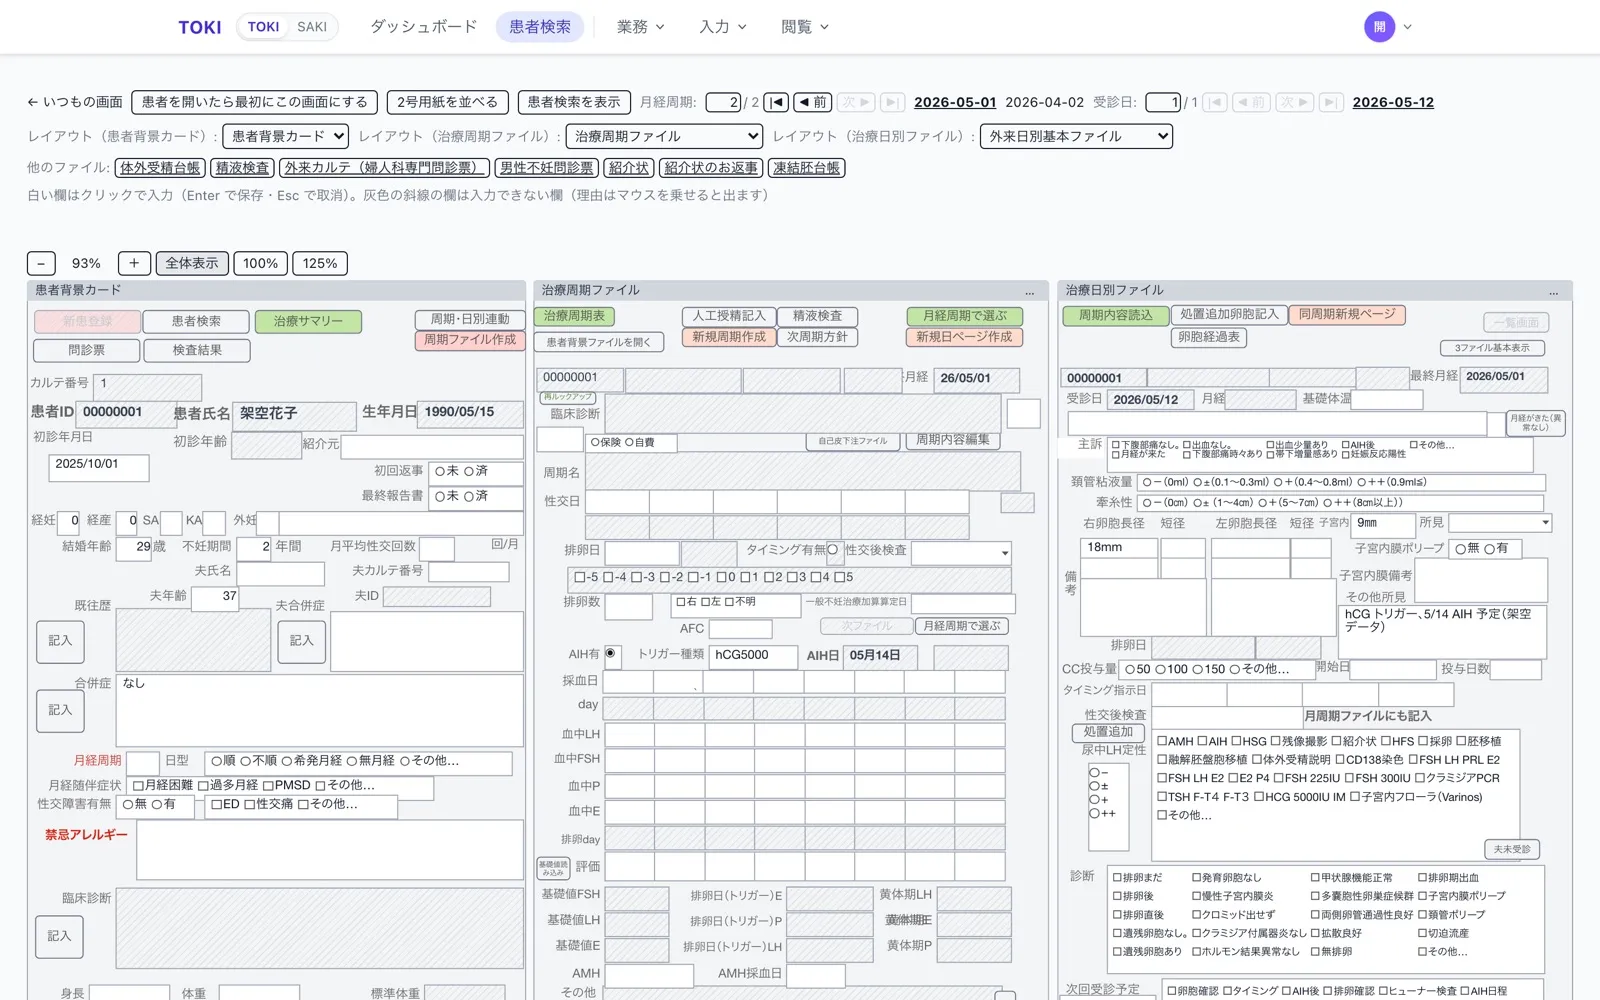Click the TOKI logo
1600x1000 pixels.
(x=200, y=27)
